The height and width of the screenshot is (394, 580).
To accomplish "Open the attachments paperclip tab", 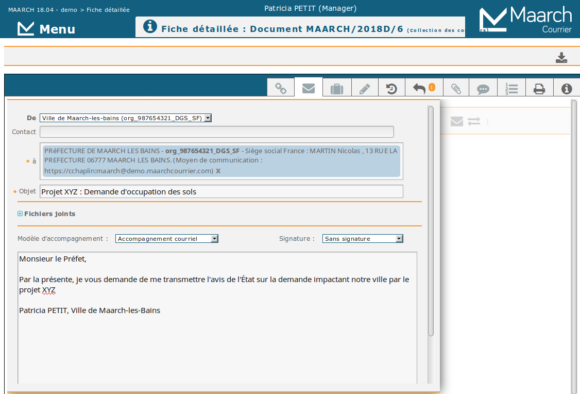I will (x=456, y=89).
